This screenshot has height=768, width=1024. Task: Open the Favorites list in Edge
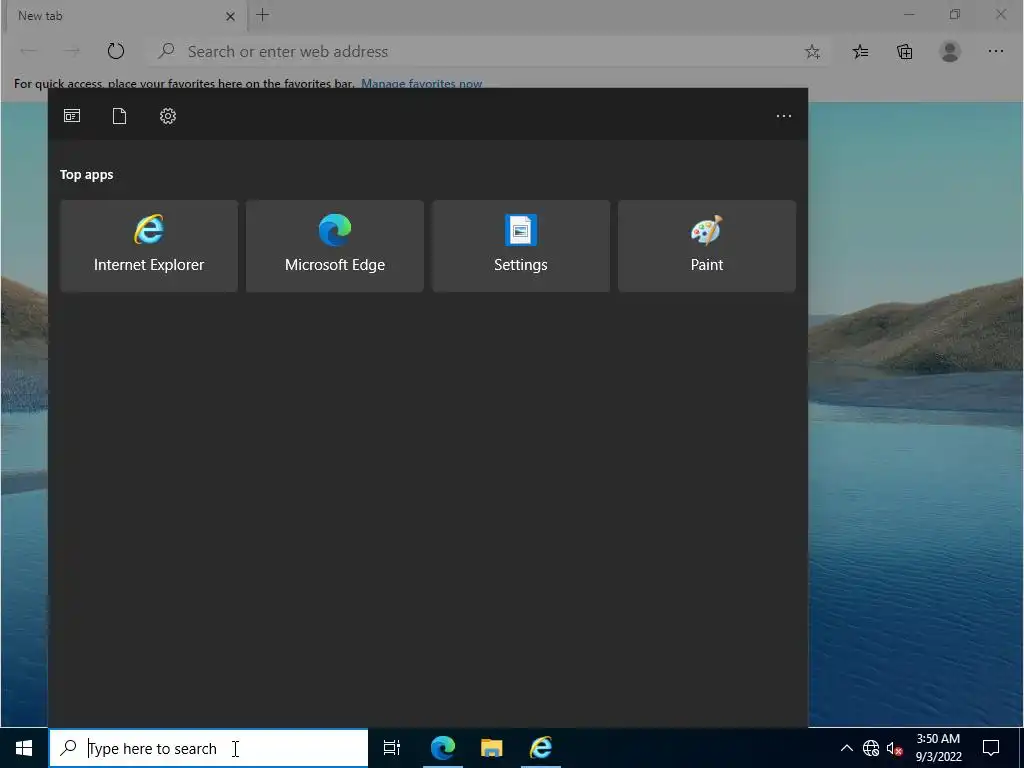tap(860, 52)
